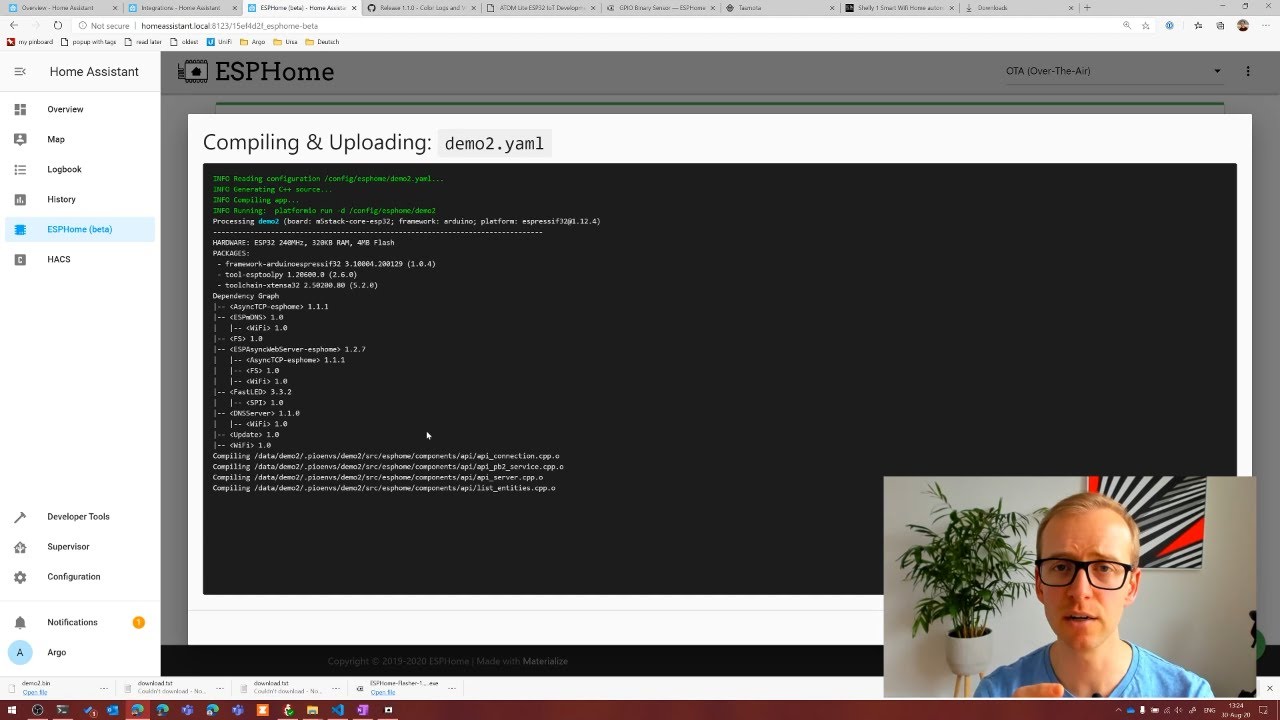View Notifications panel
Image resolution: width=1280 pixels, height=720 pixels.
point(80,622)
